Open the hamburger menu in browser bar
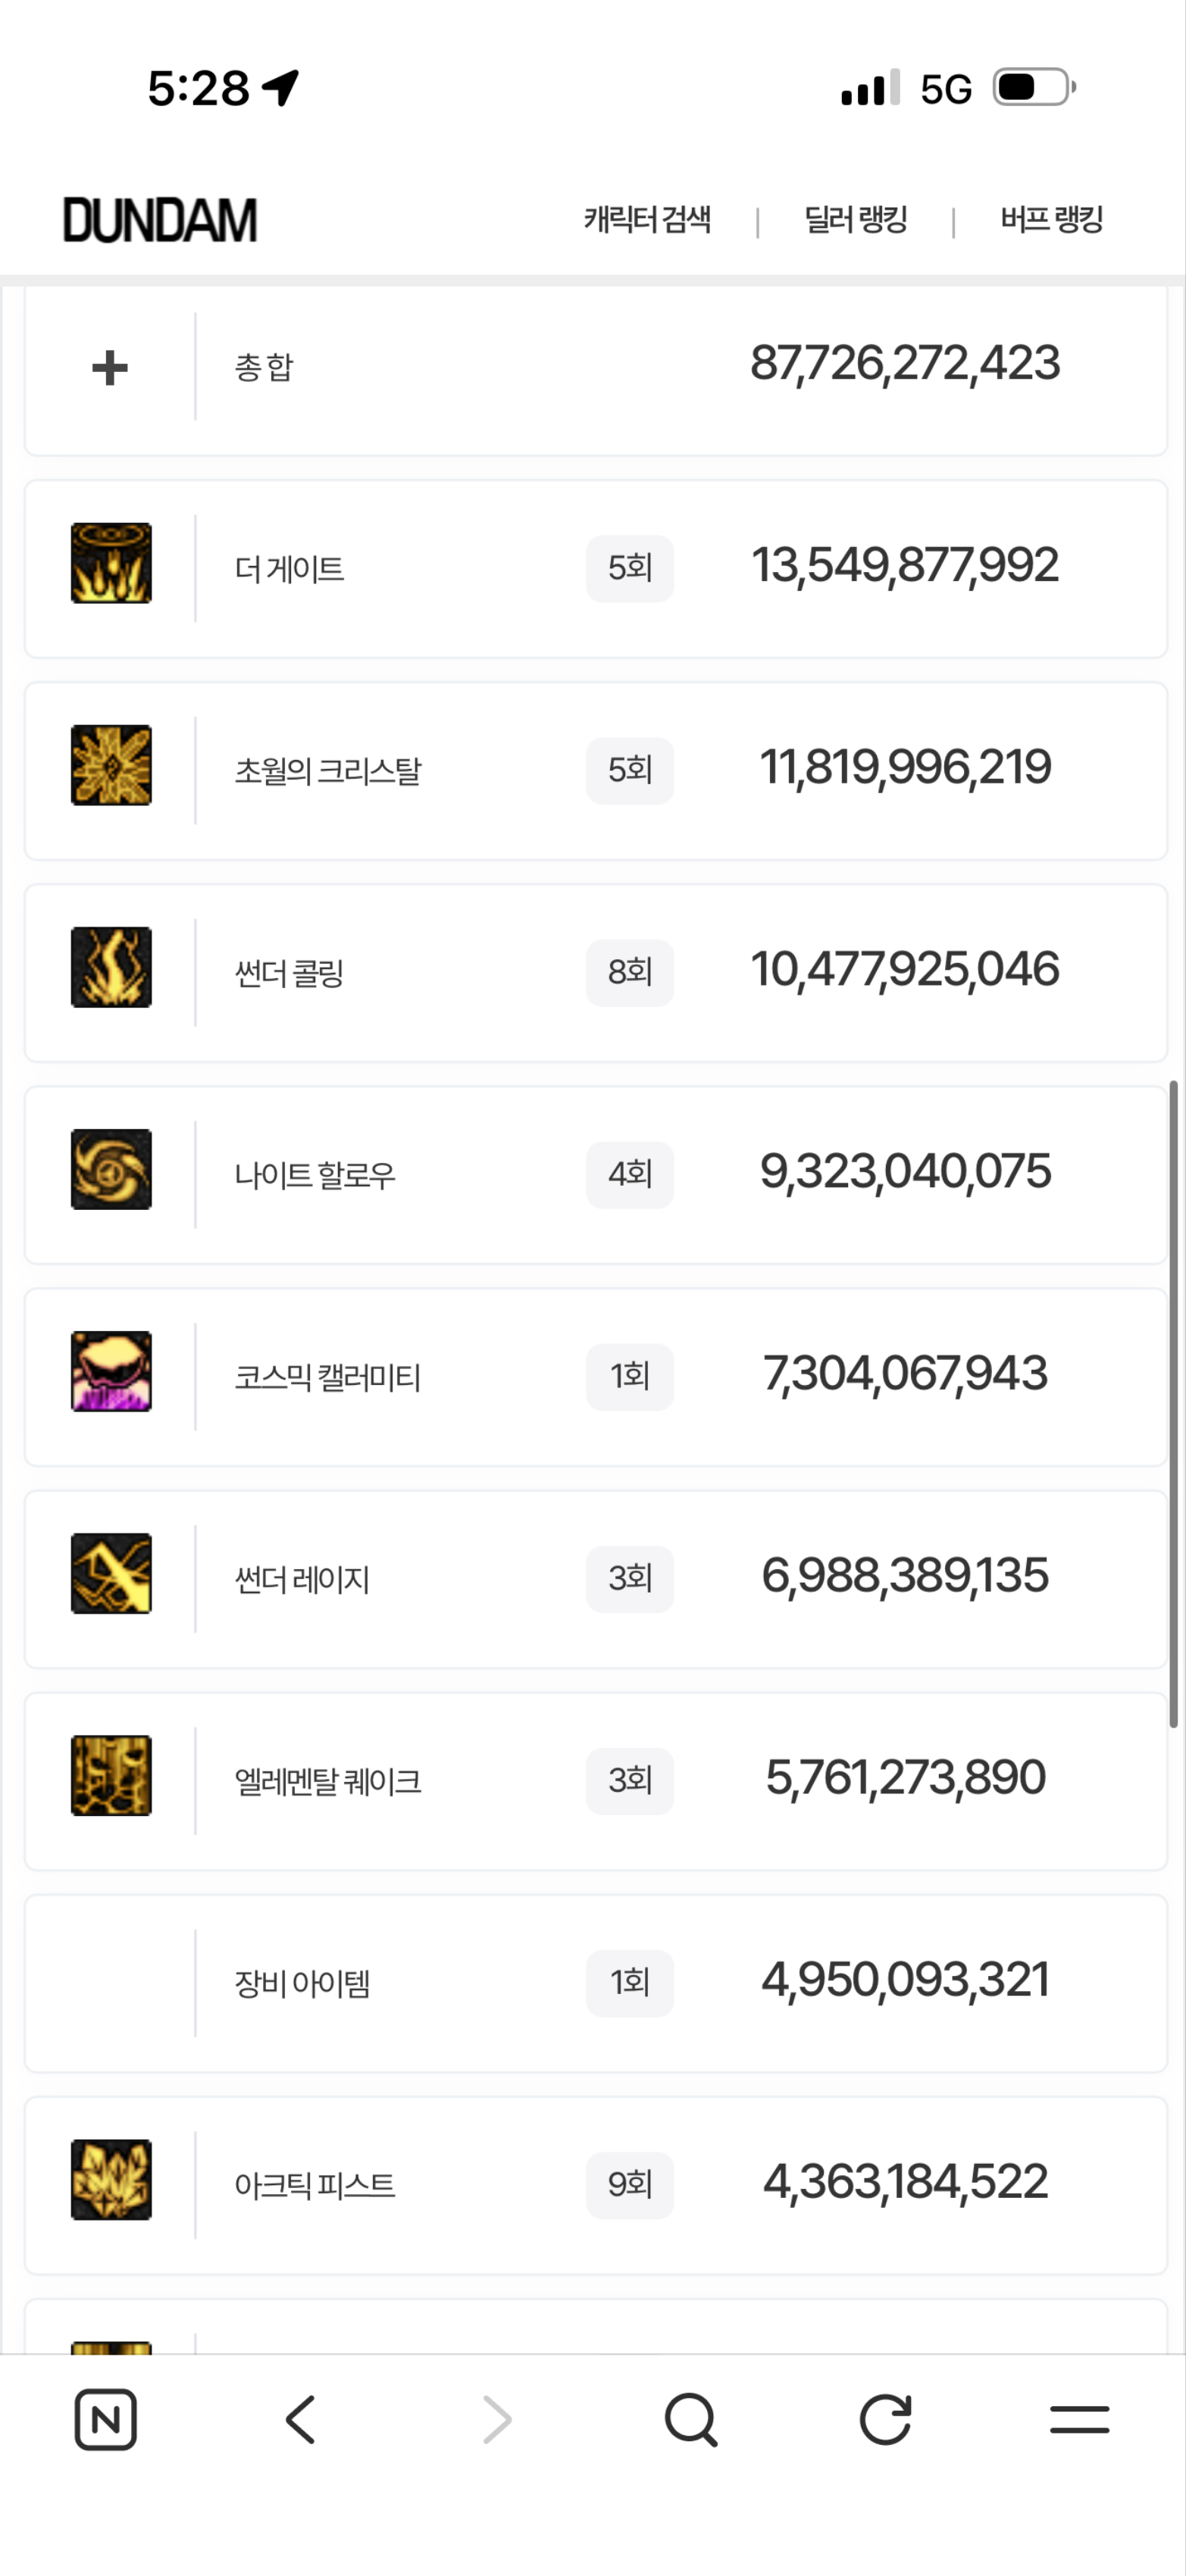Viewport: 1186px width, 2576px height. pos(1079,2419)
